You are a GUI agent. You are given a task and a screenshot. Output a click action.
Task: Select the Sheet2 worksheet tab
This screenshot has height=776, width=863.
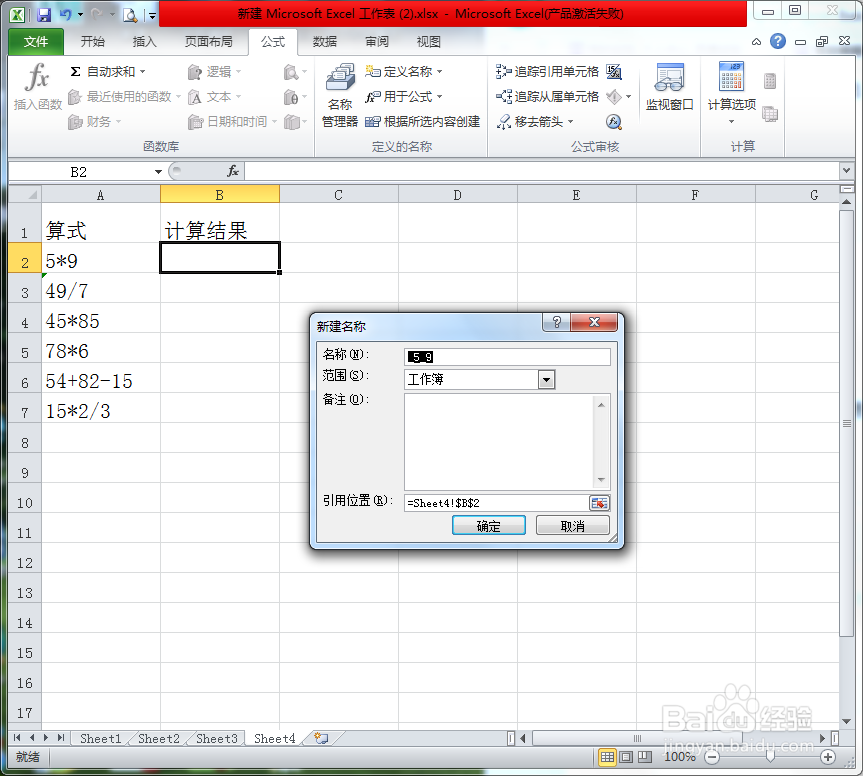point(157,738)
